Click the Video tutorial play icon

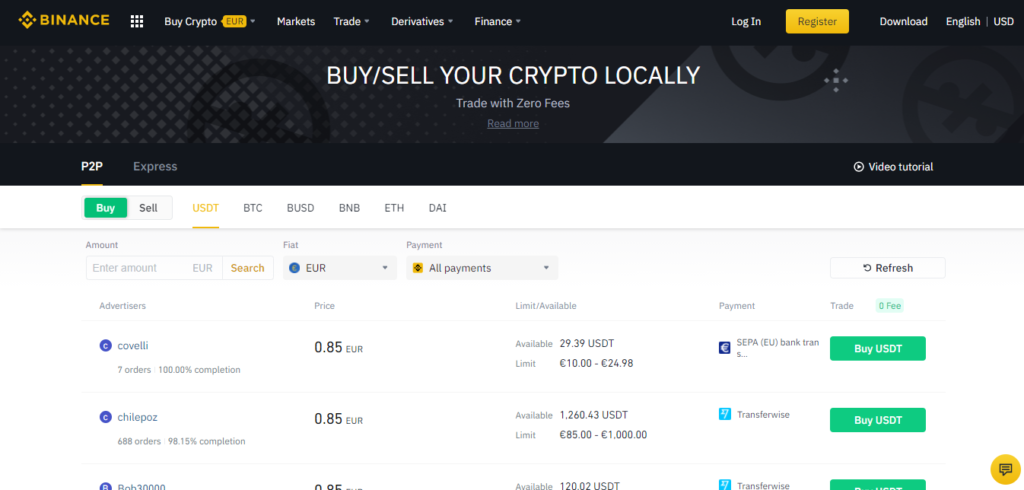[x=859, y=167]
